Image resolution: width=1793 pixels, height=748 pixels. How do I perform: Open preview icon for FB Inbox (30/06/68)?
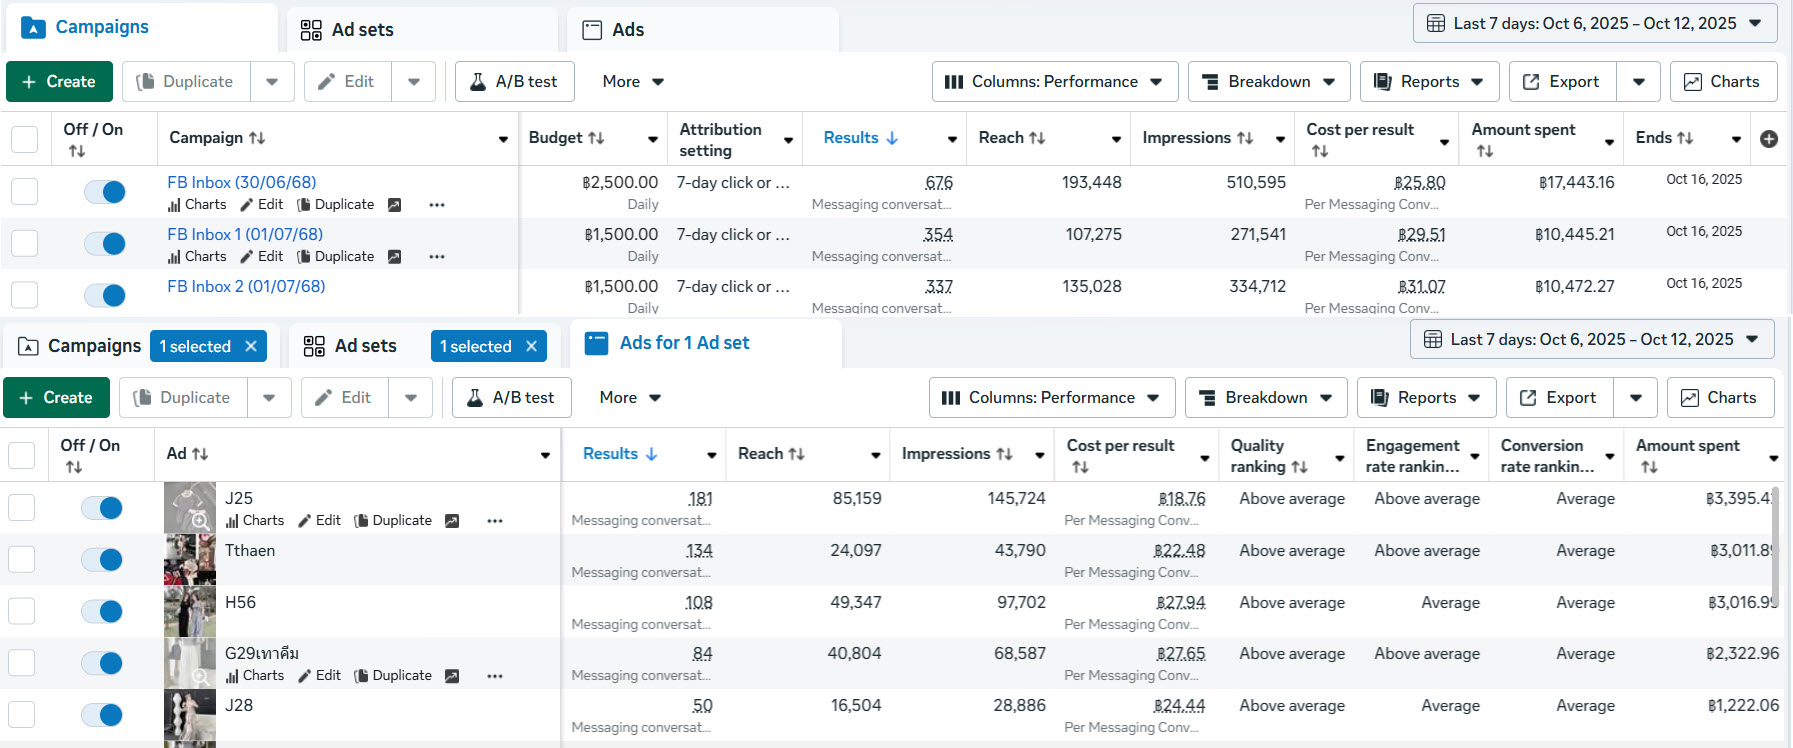click(x=394, y=205)
